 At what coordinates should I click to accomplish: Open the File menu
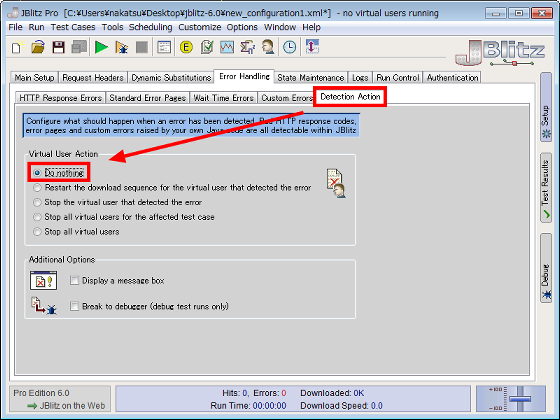click(x=15, y=27)
